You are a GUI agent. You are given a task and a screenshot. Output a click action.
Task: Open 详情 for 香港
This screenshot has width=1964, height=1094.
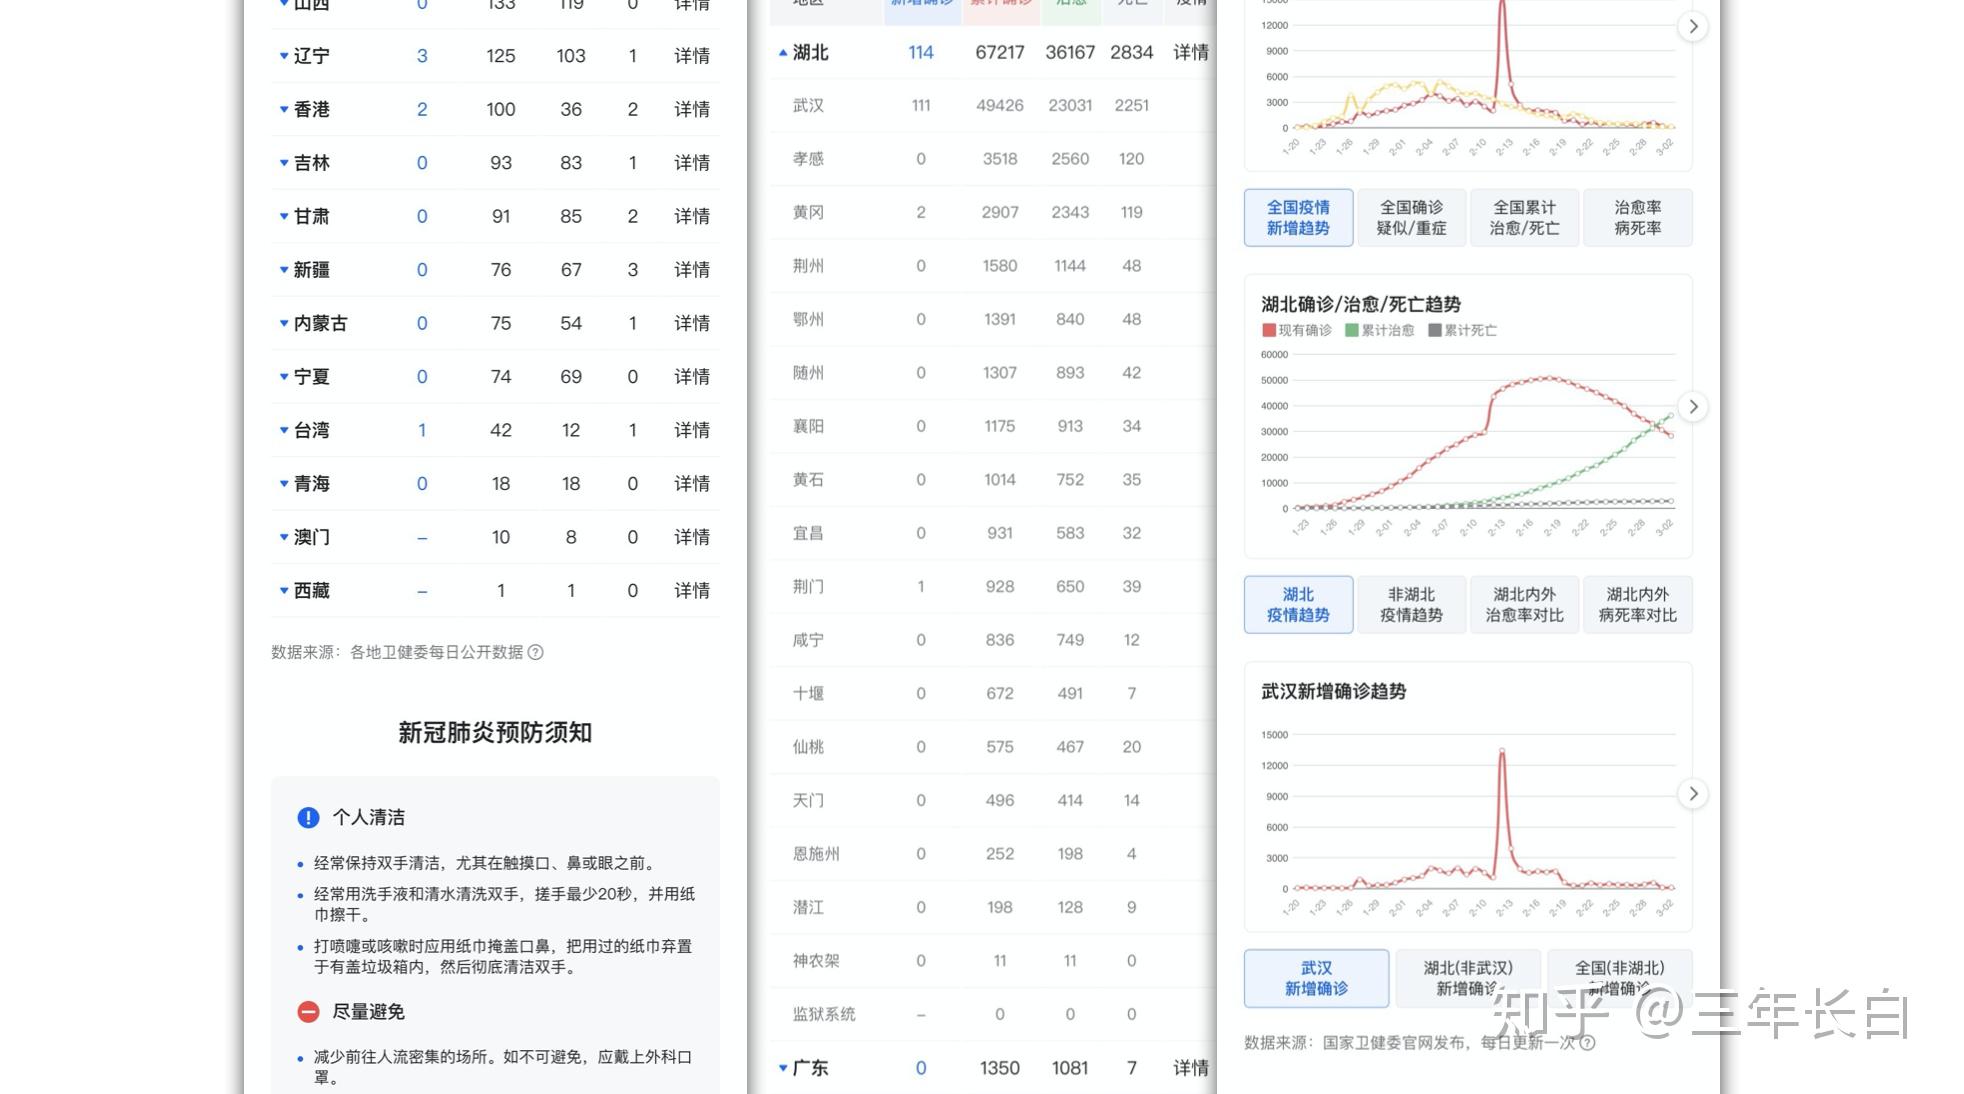coord(692,109)
